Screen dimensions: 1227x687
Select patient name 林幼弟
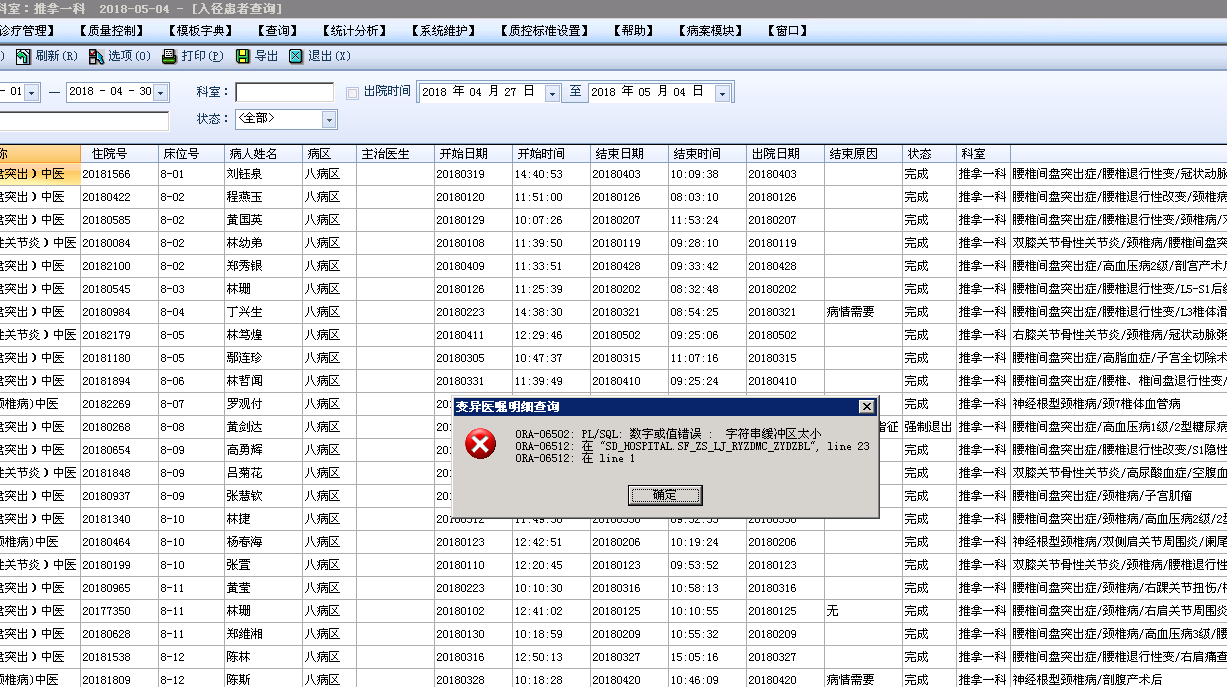[244, 243]
